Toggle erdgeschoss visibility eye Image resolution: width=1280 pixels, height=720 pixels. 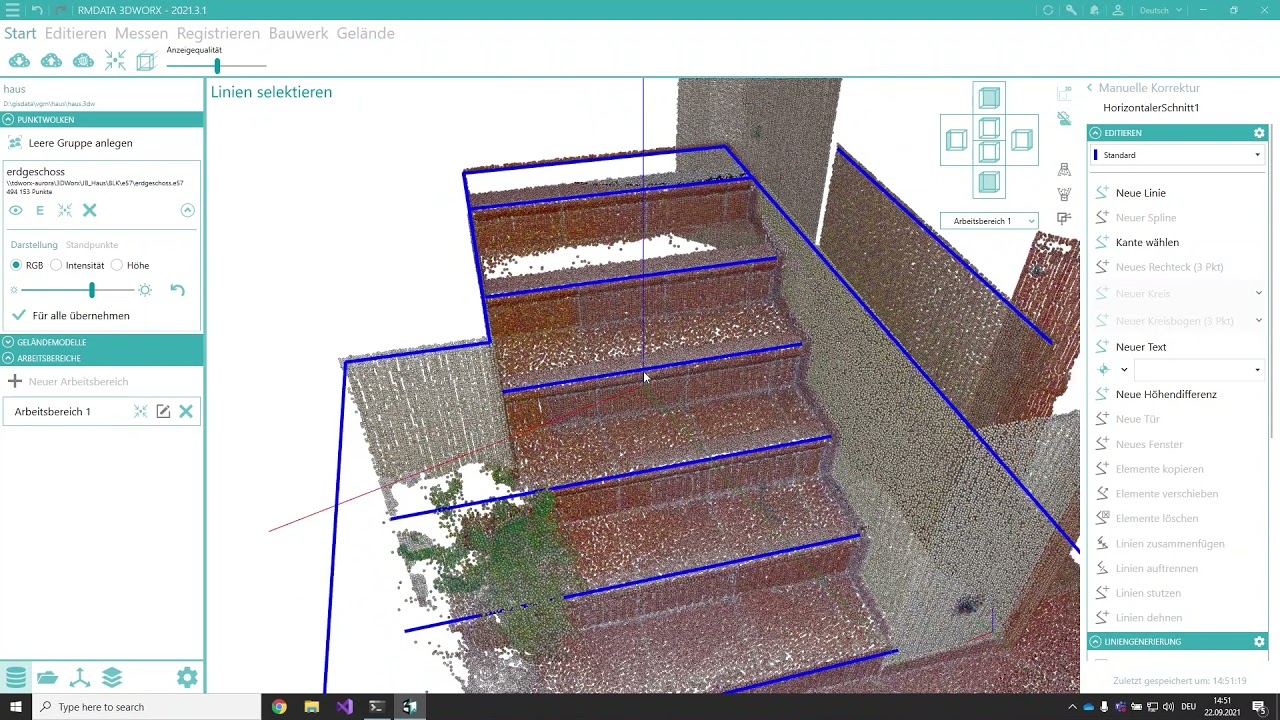pos(15,210)
